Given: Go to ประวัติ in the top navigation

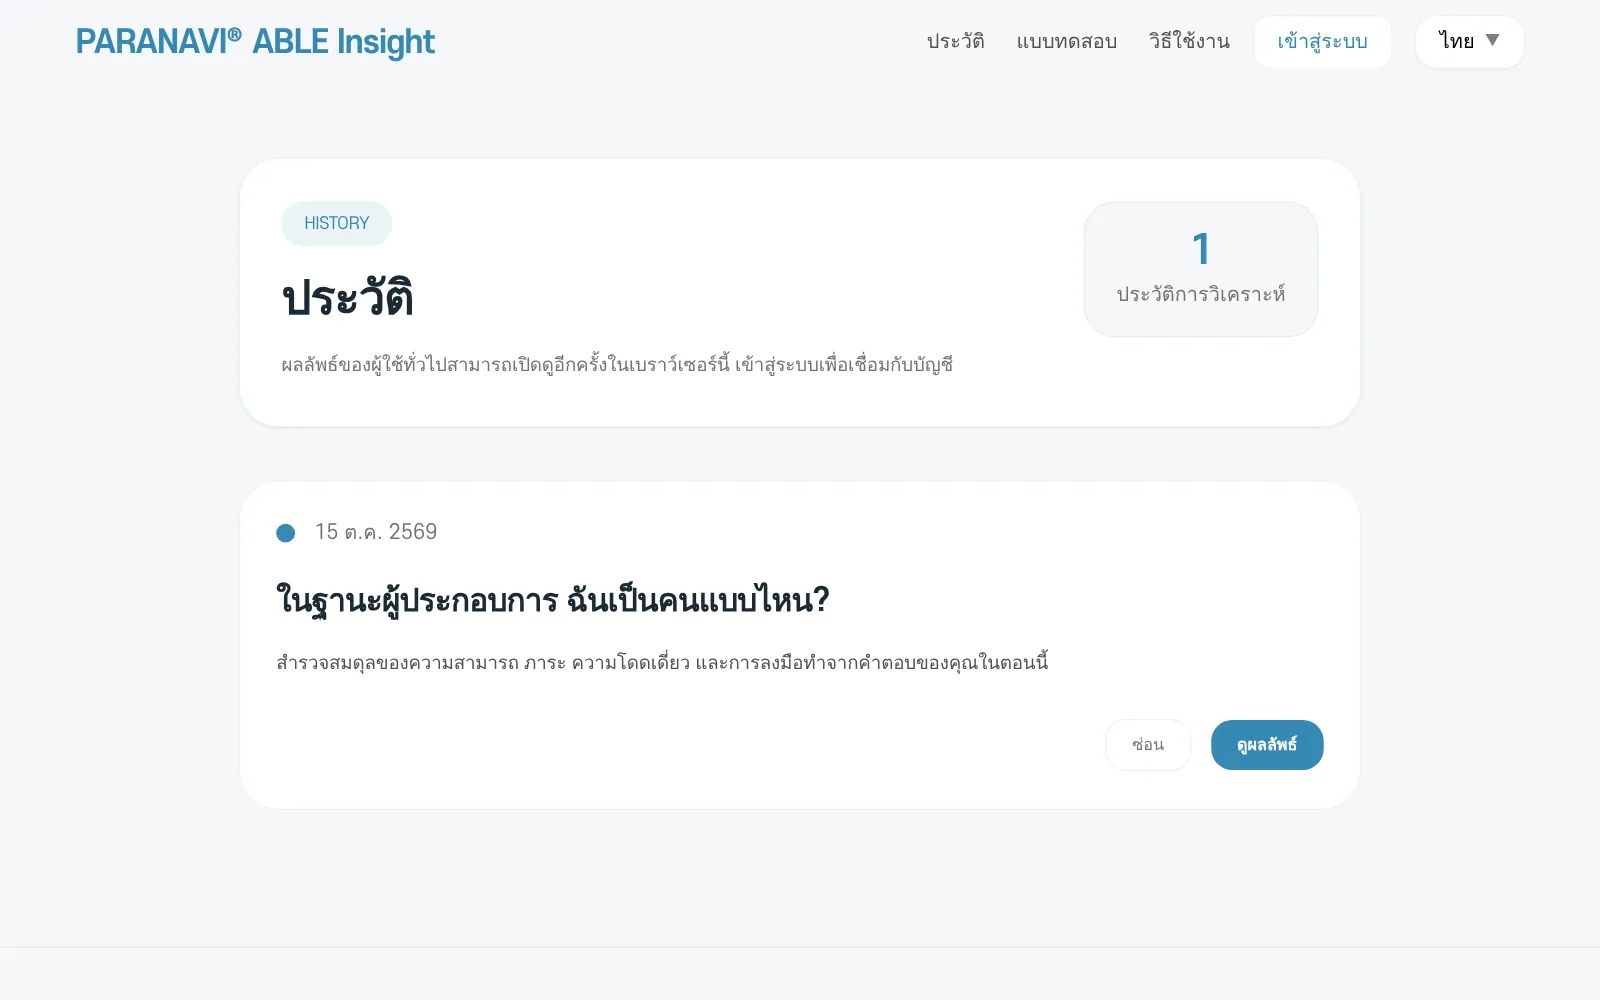Looking at the screenshot, I should (955, 41).
